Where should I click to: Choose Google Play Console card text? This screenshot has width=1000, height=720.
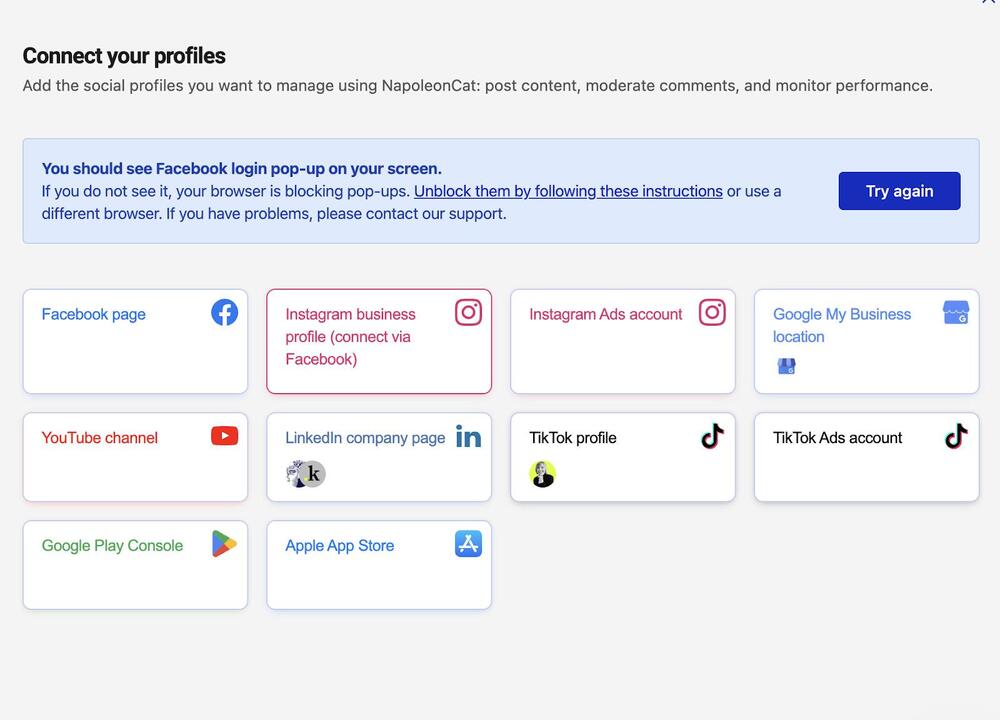[x=112, y=546]
